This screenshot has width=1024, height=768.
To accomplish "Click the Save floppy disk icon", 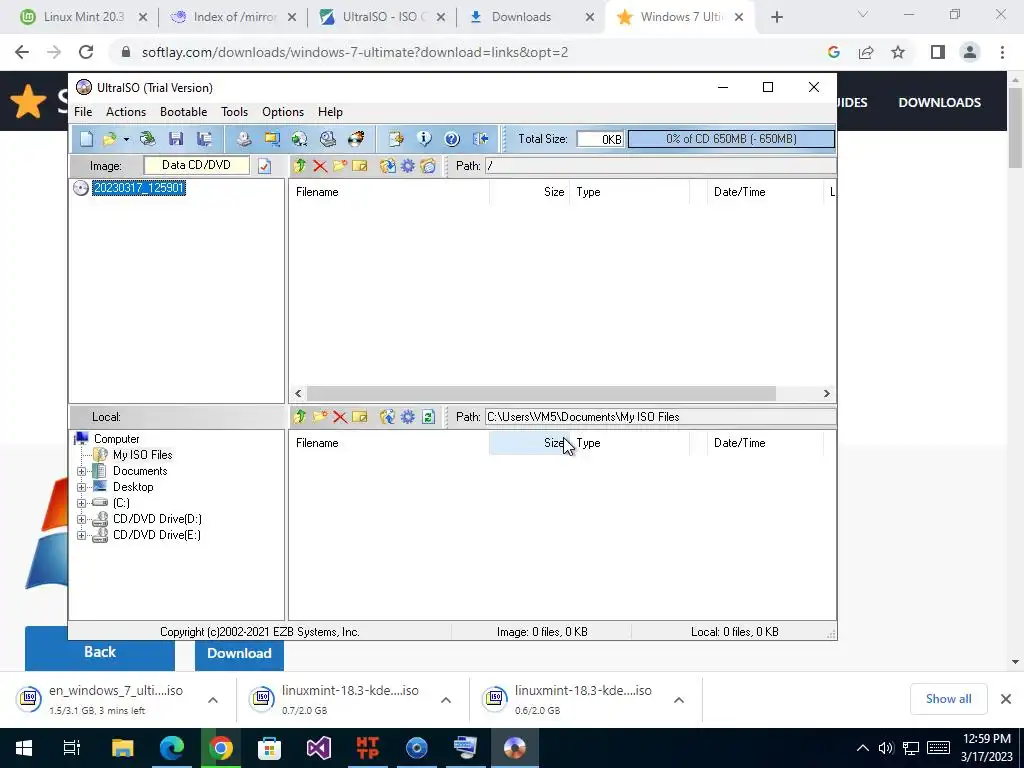I will point(176,138).
